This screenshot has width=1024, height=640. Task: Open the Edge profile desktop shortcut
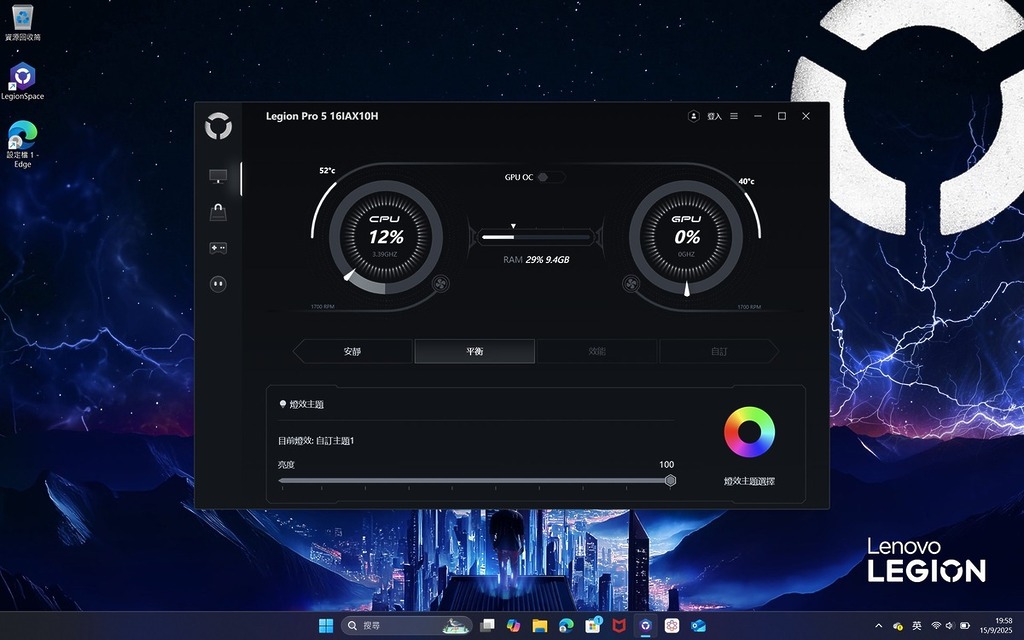(22, 144)
